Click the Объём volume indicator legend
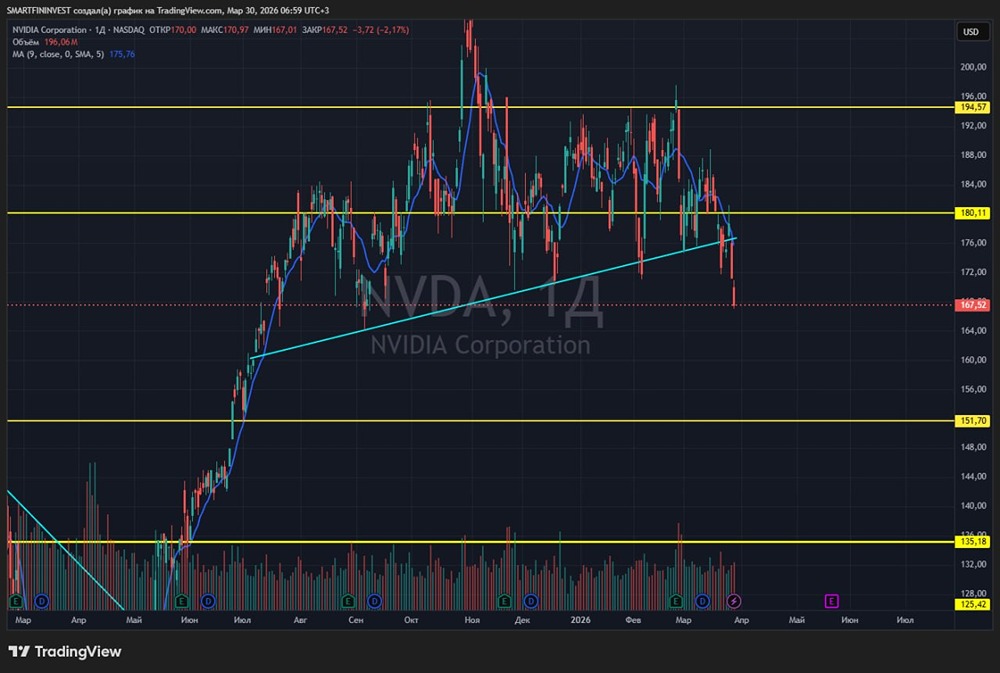The width and height of the screenshot is (1000, 673). point(26,42)
